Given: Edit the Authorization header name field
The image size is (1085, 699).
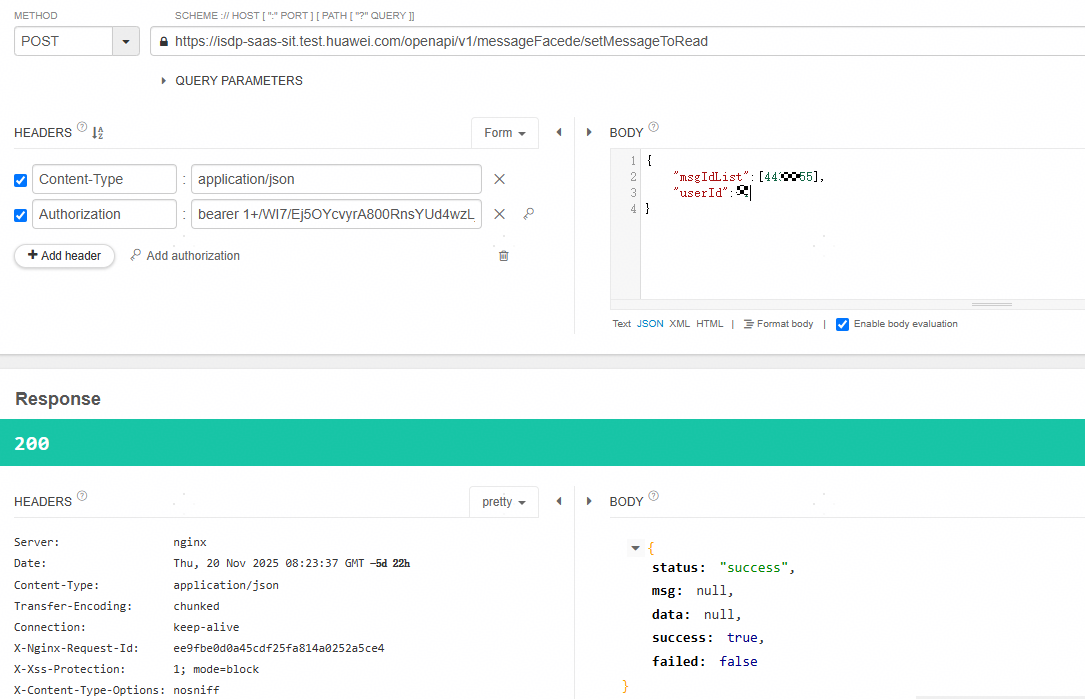Looking at the screenshot, I should point(104,215).
